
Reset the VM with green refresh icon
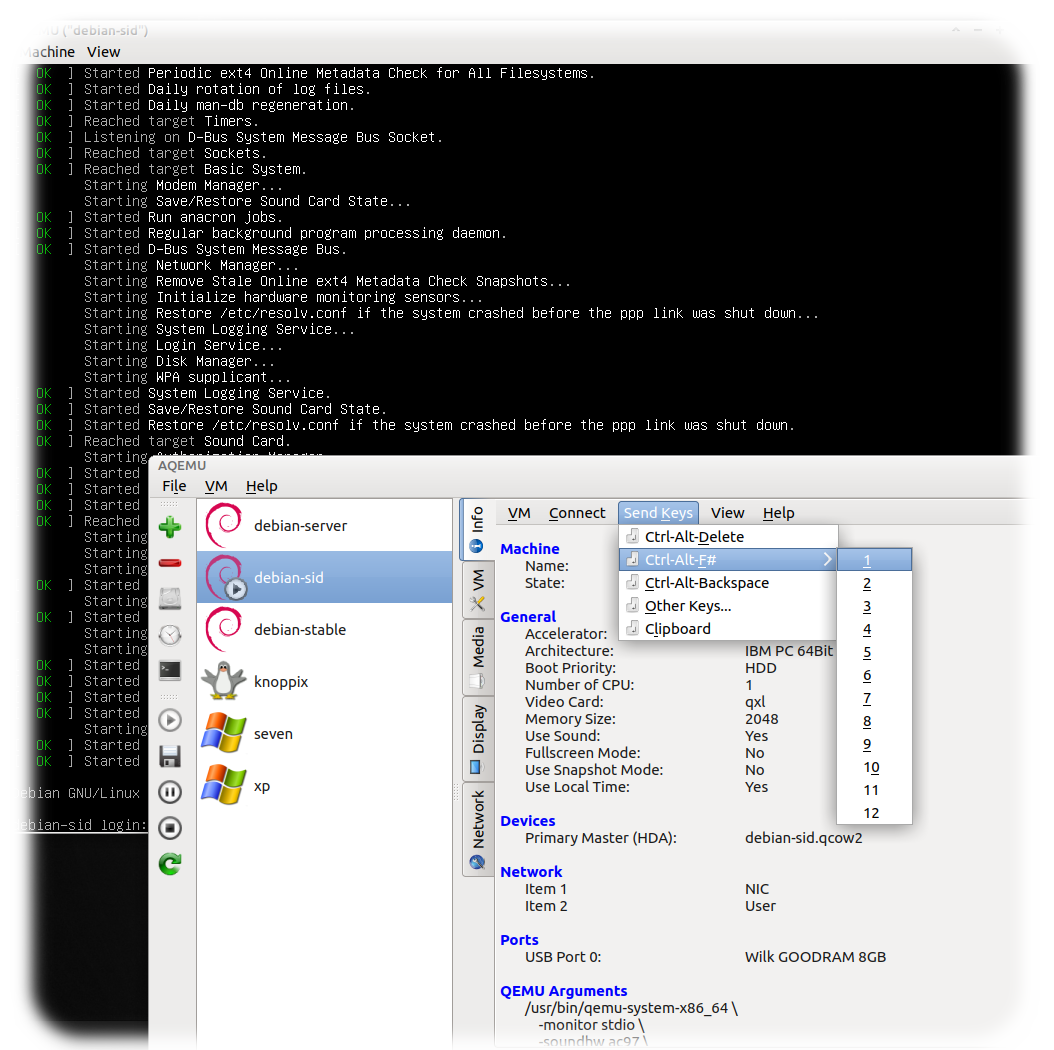click(170, 864)
